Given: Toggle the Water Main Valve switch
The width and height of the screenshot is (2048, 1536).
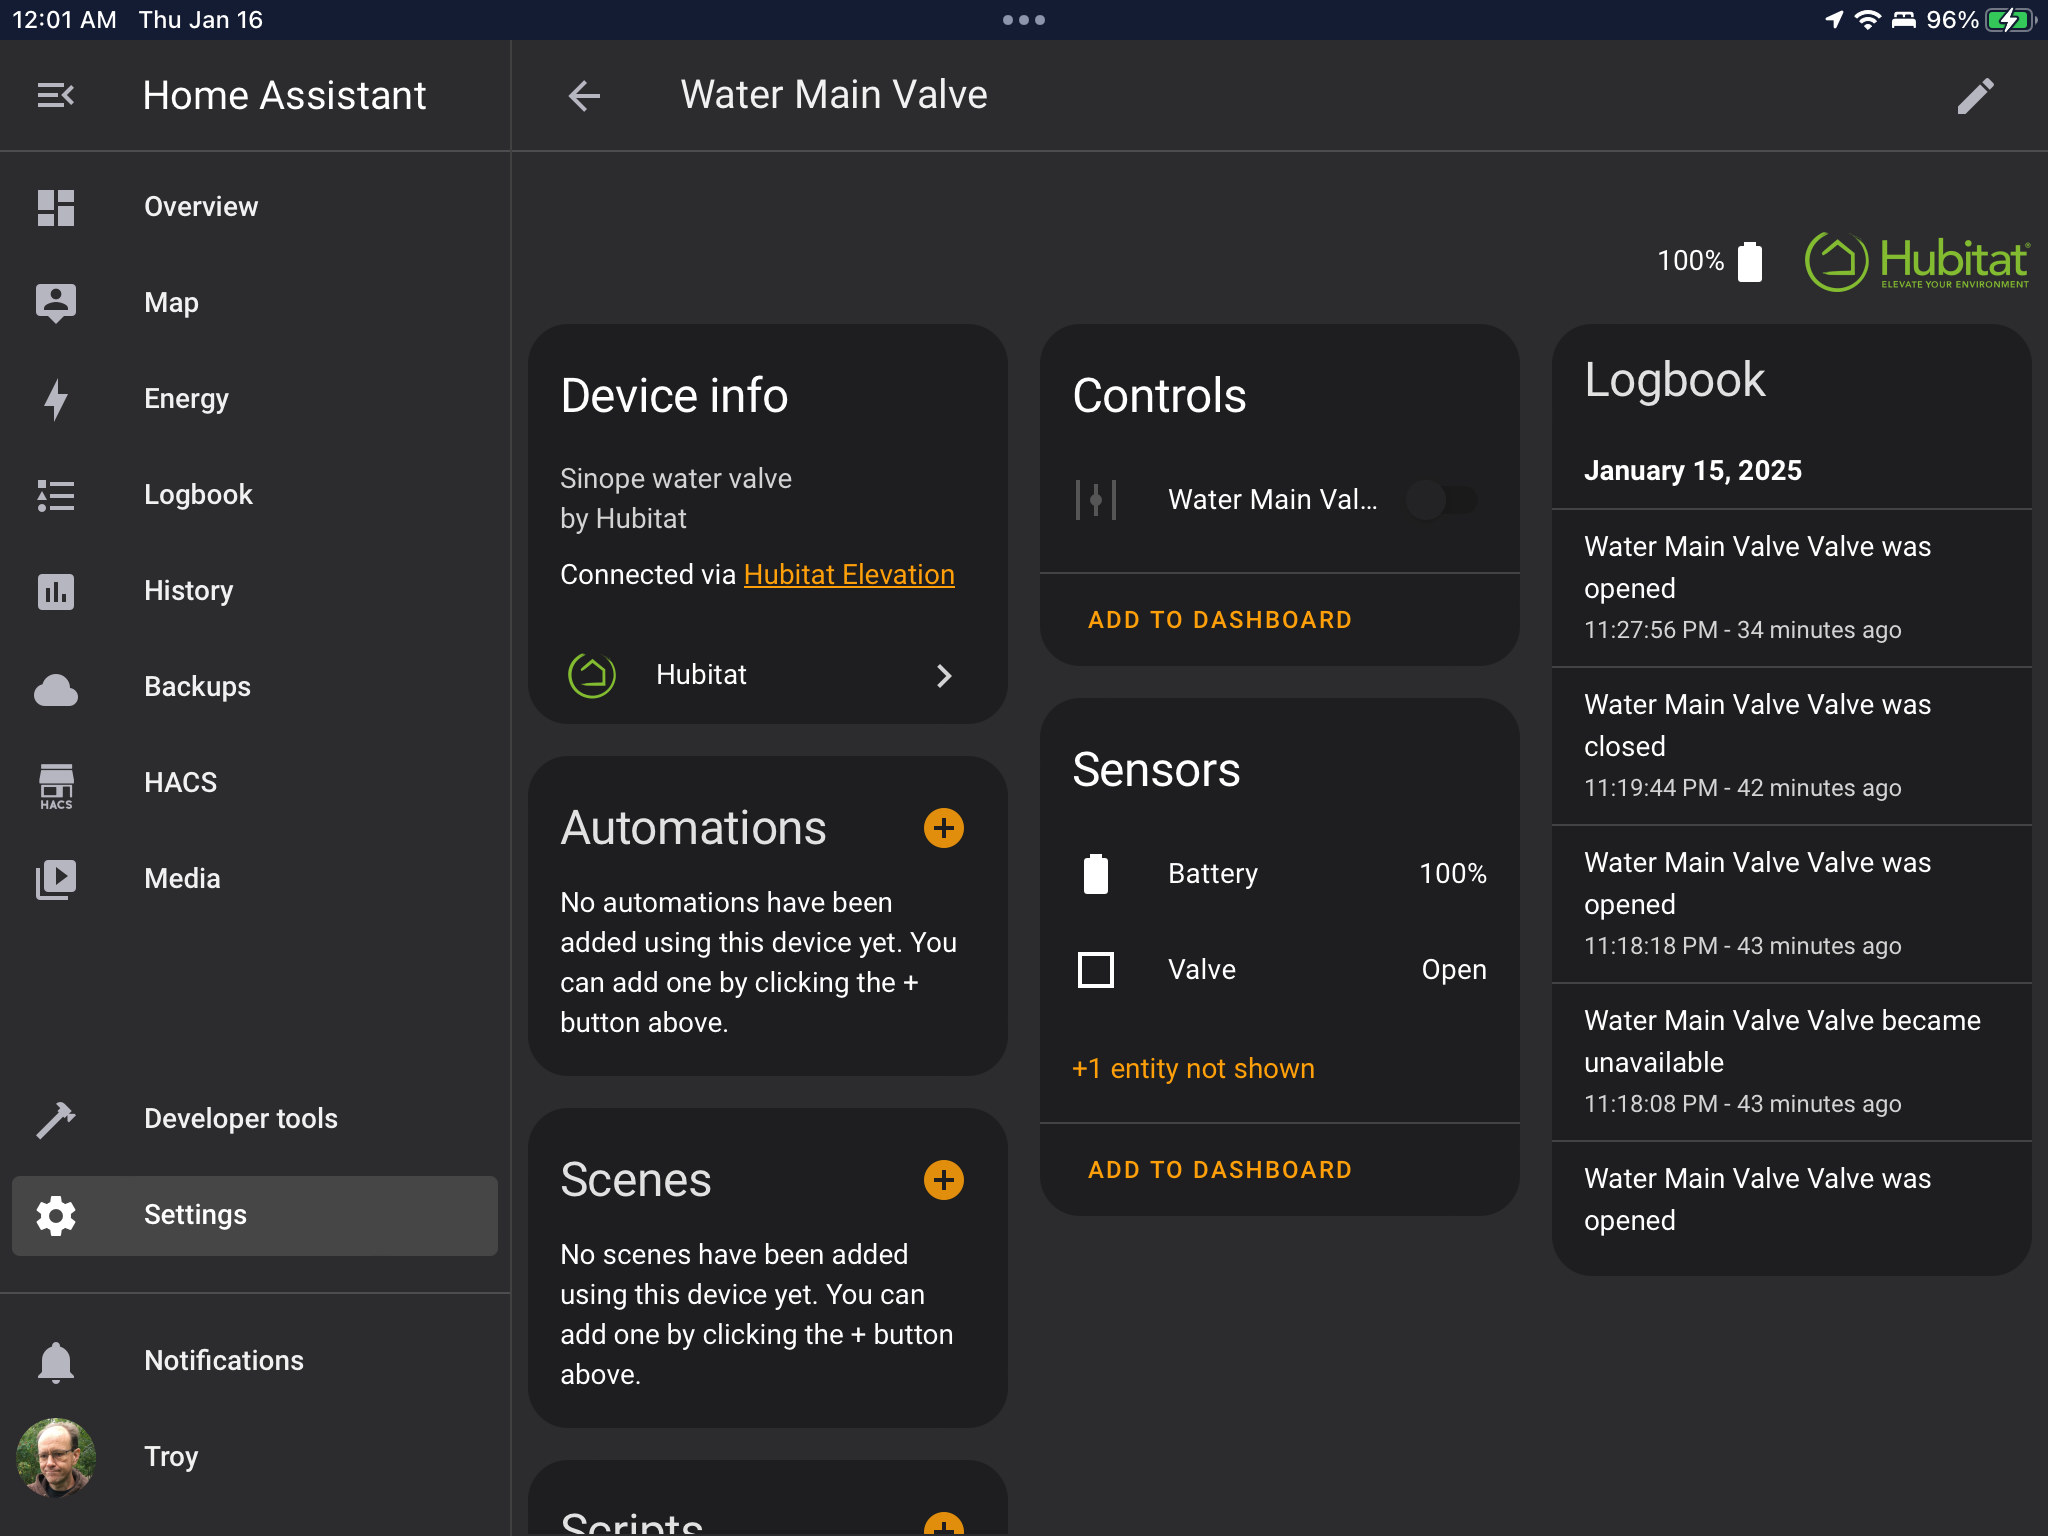Looking at the screenshot, I should [x=1441, y=499].
